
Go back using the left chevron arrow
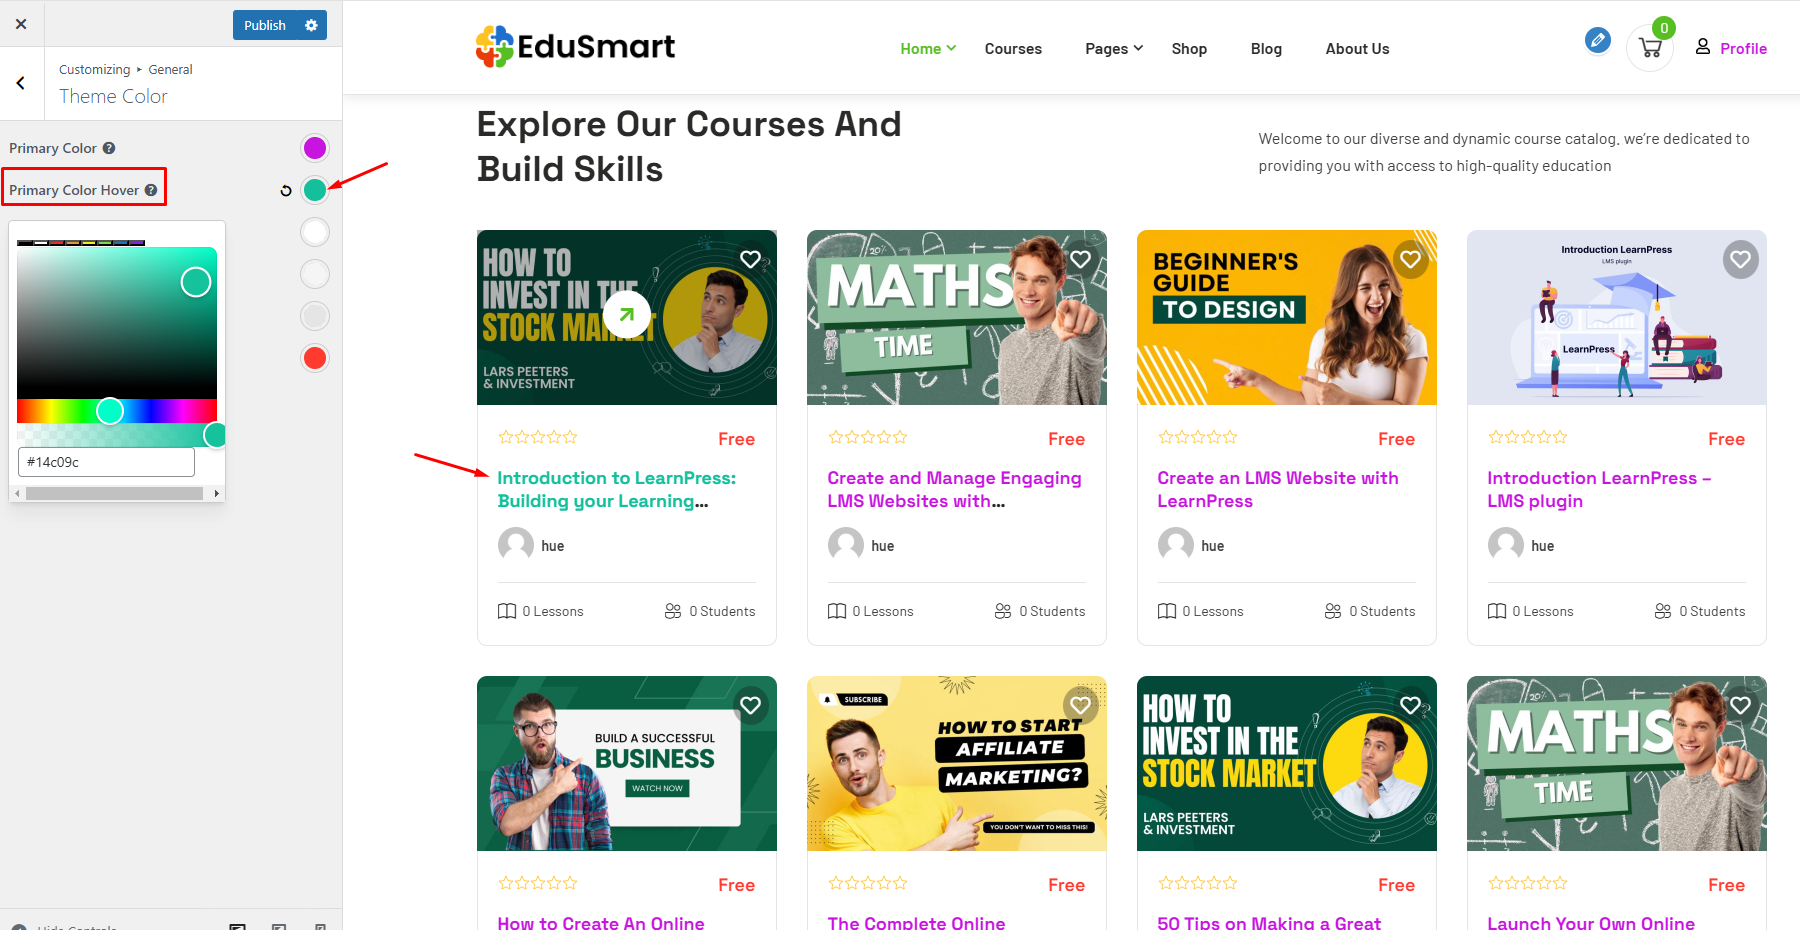point(21,83)
